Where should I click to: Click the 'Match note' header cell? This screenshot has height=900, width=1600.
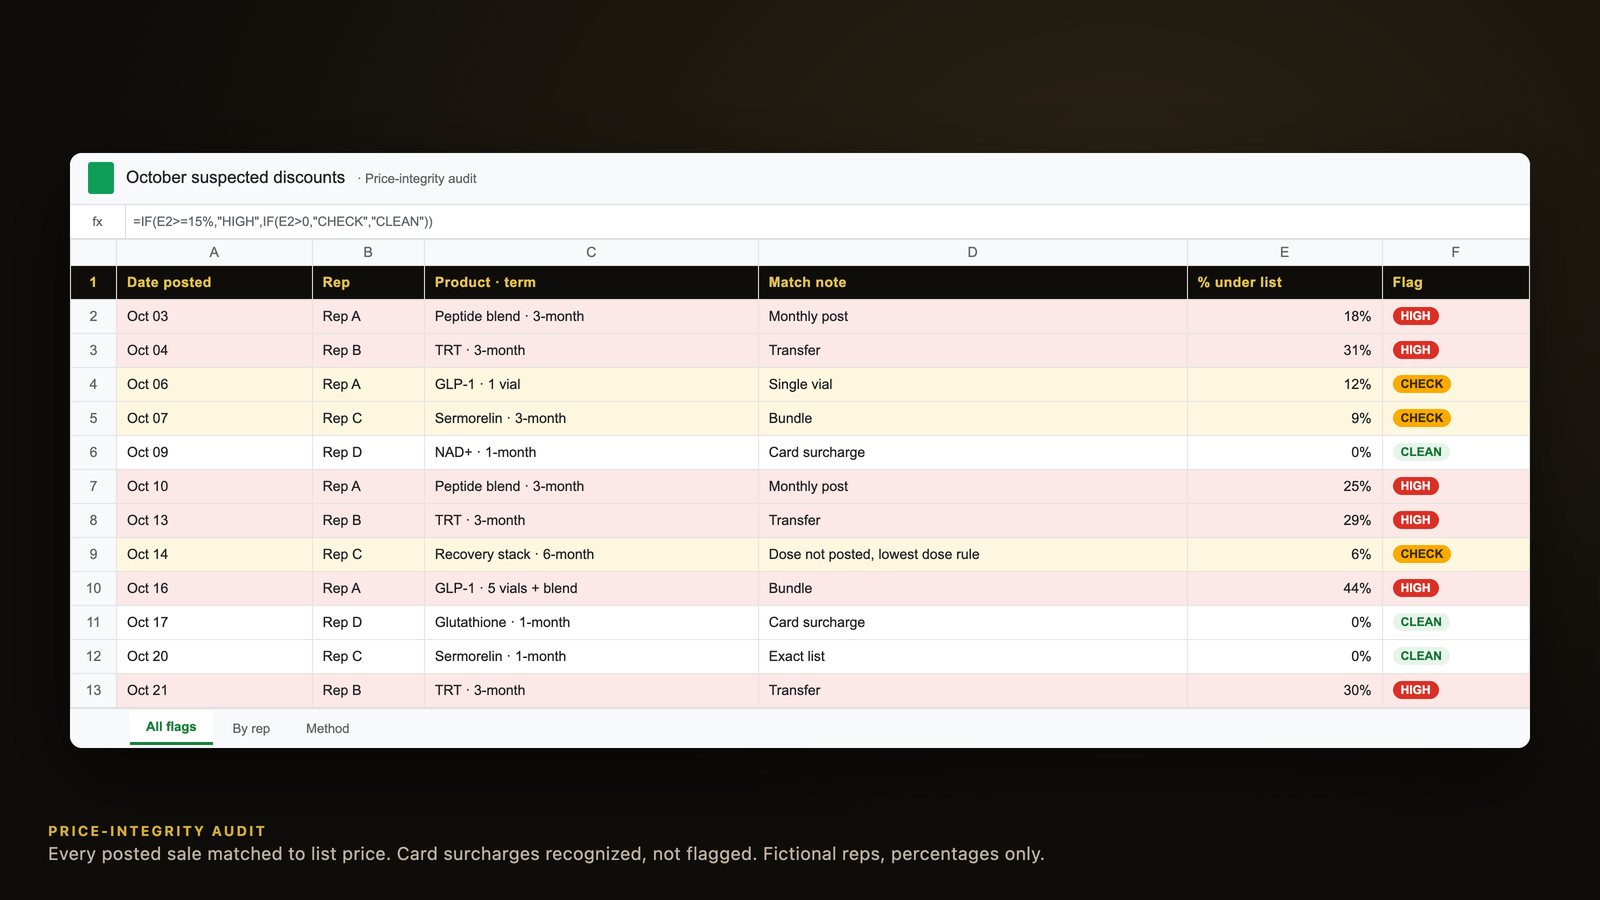pyautogui.click(x=972, y=282)
